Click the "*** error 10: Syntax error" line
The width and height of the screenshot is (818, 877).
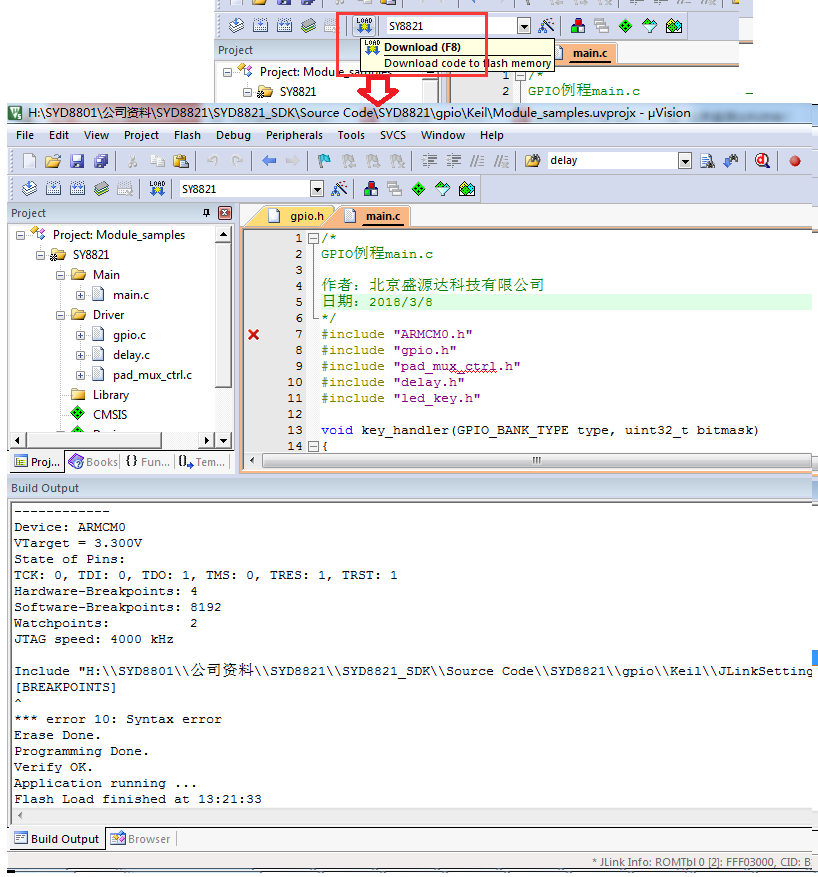(x=118, y=719)
